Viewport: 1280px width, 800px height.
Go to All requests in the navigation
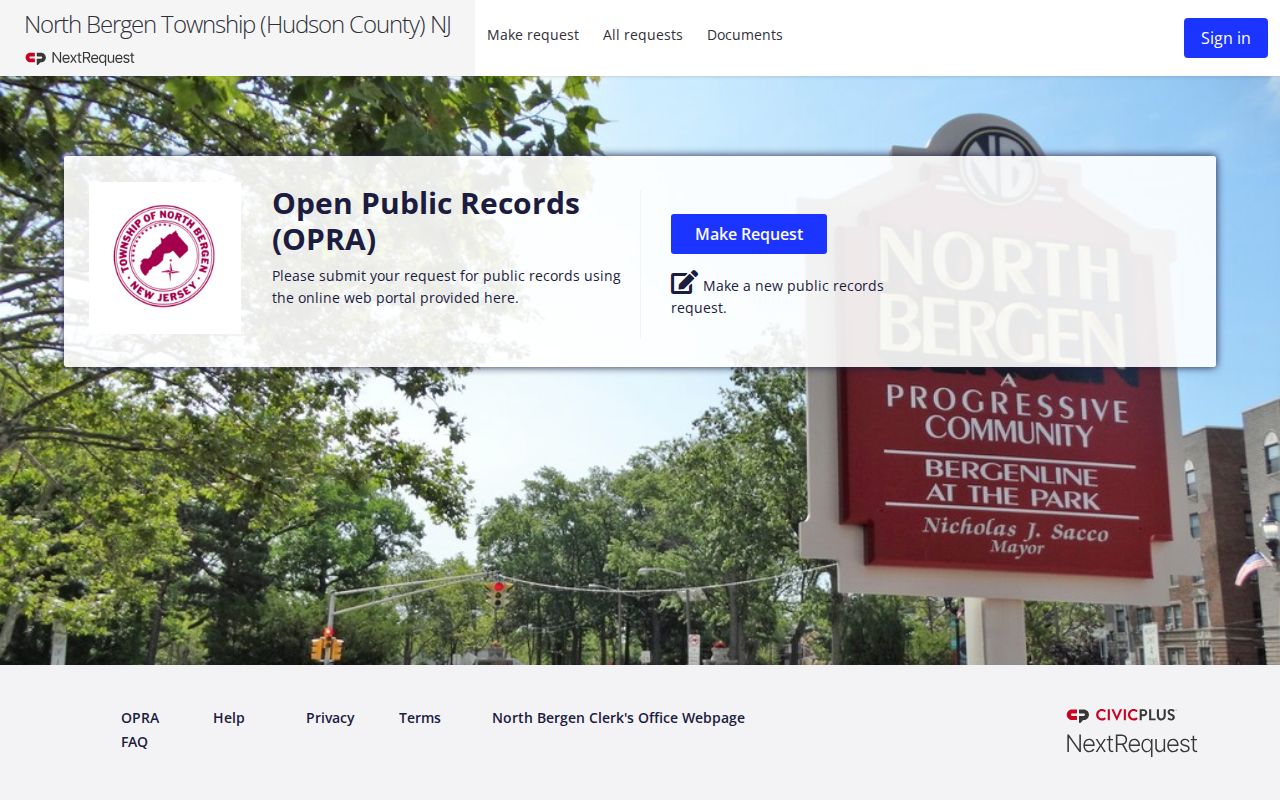pos(643,35)
